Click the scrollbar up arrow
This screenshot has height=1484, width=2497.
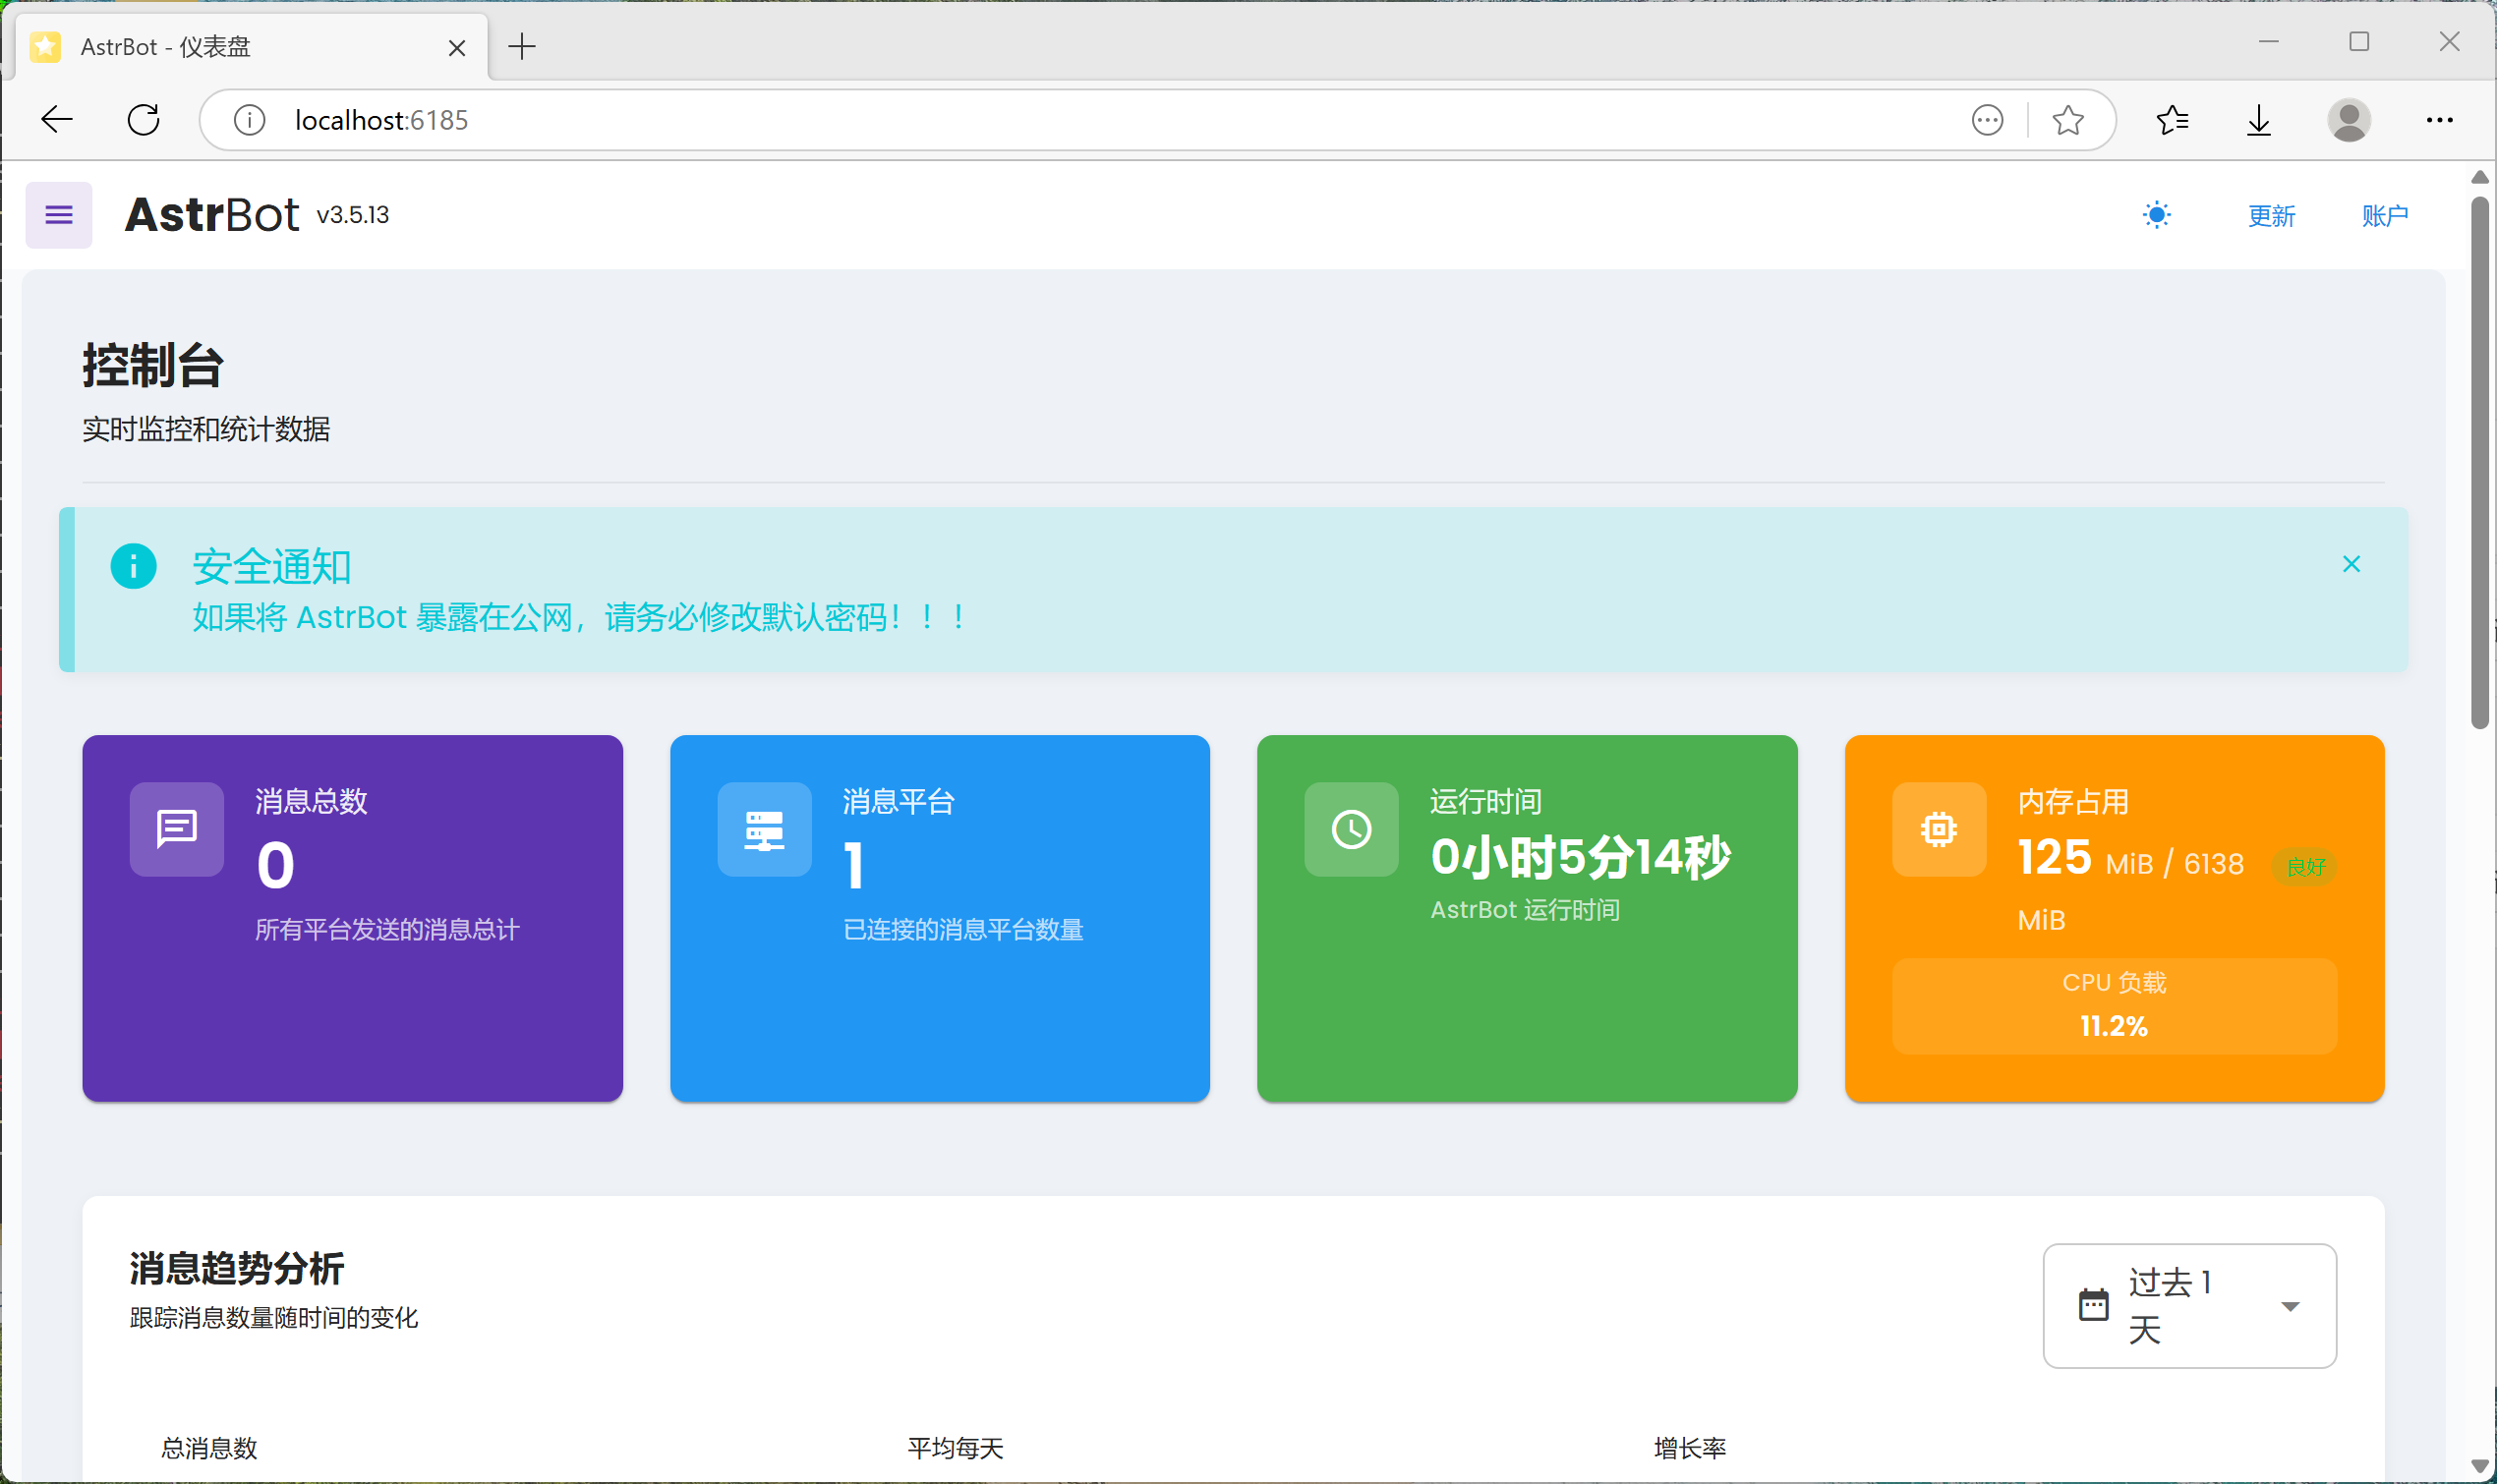[x=2479, y=177]
